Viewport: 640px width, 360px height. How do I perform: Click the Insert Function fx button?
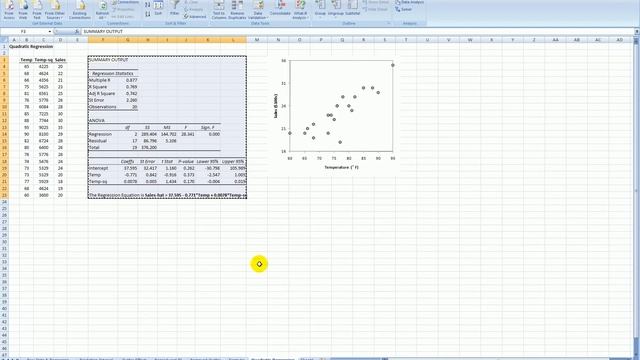[77, 31]
